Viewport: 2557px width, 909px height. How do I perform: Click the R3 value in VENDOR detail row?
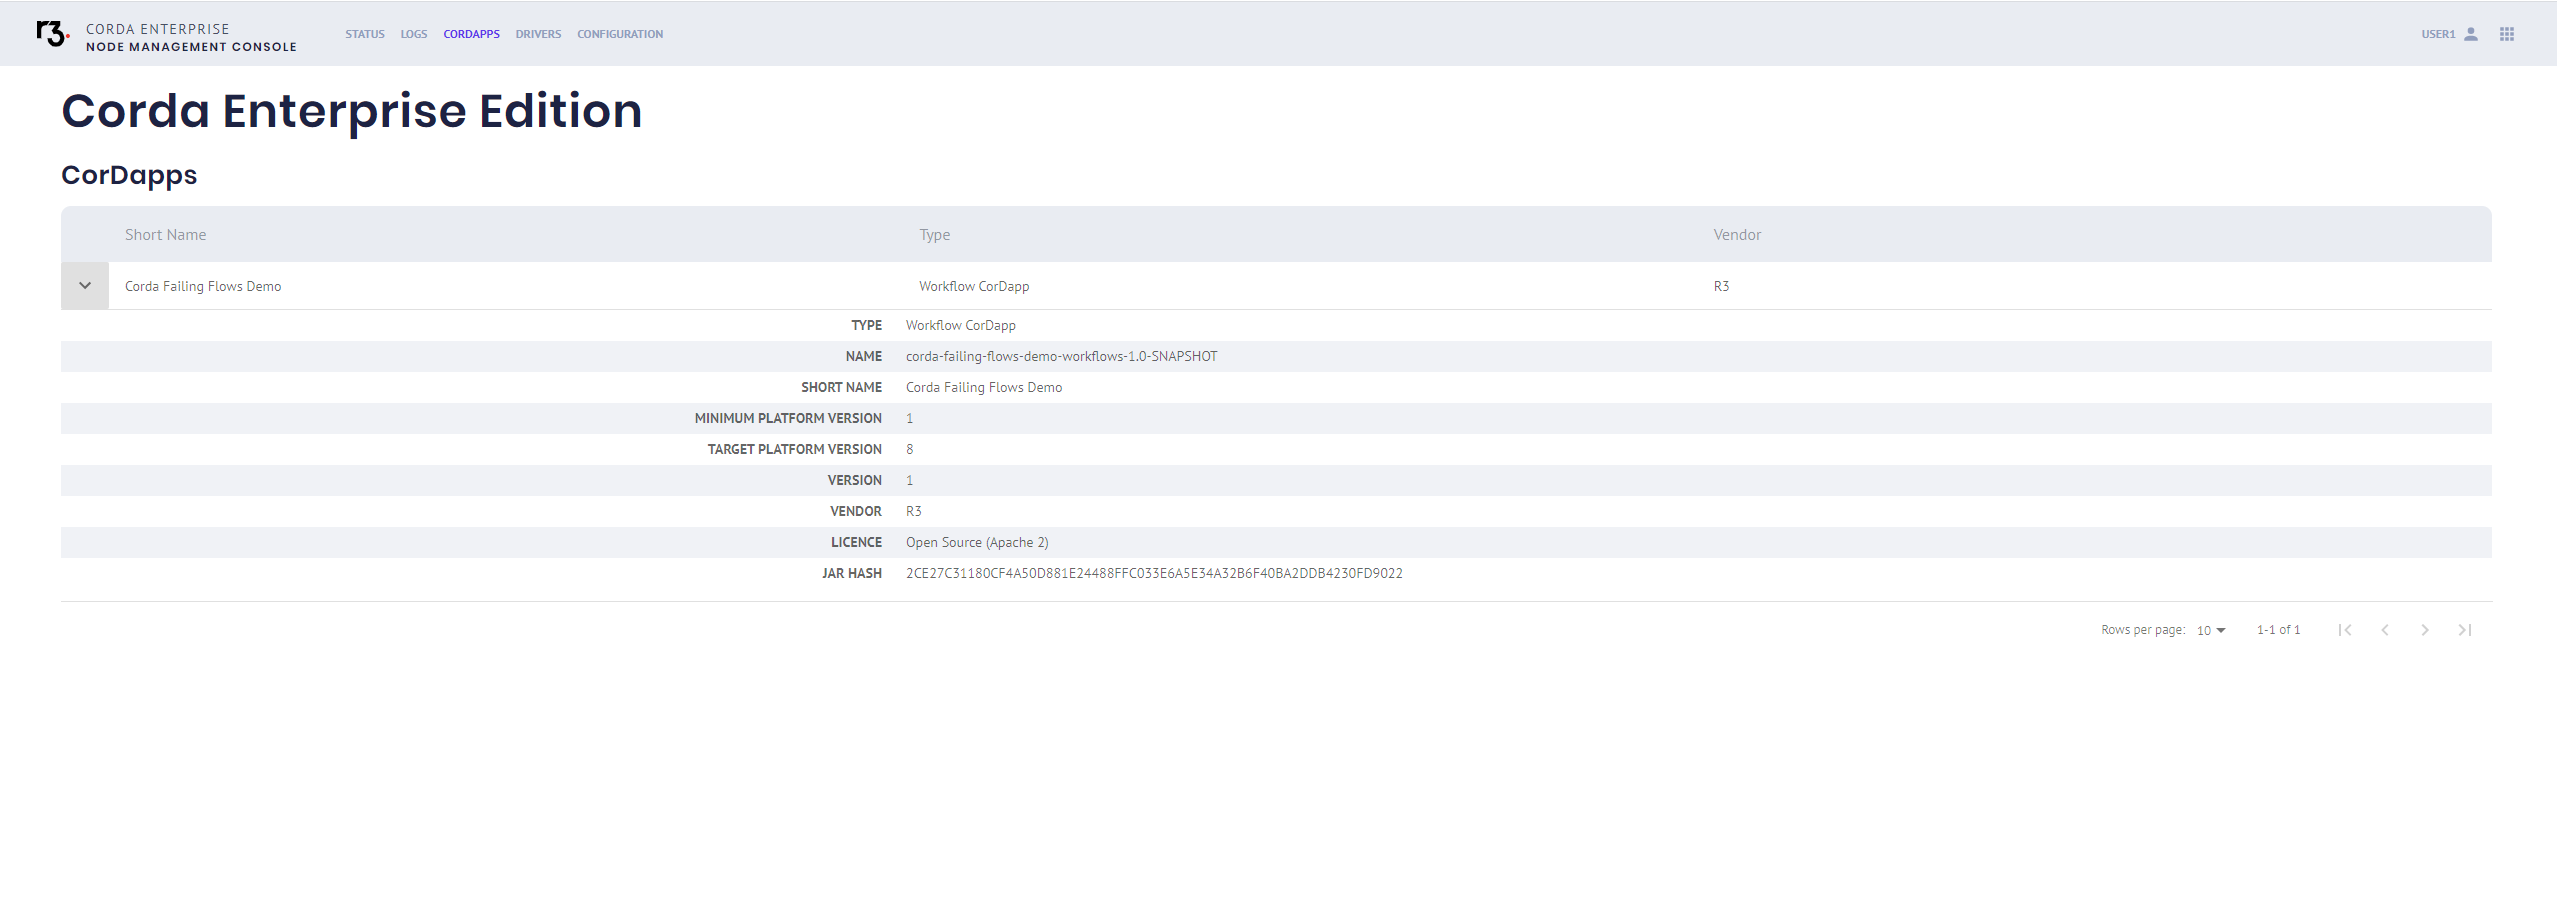point(914,511)
